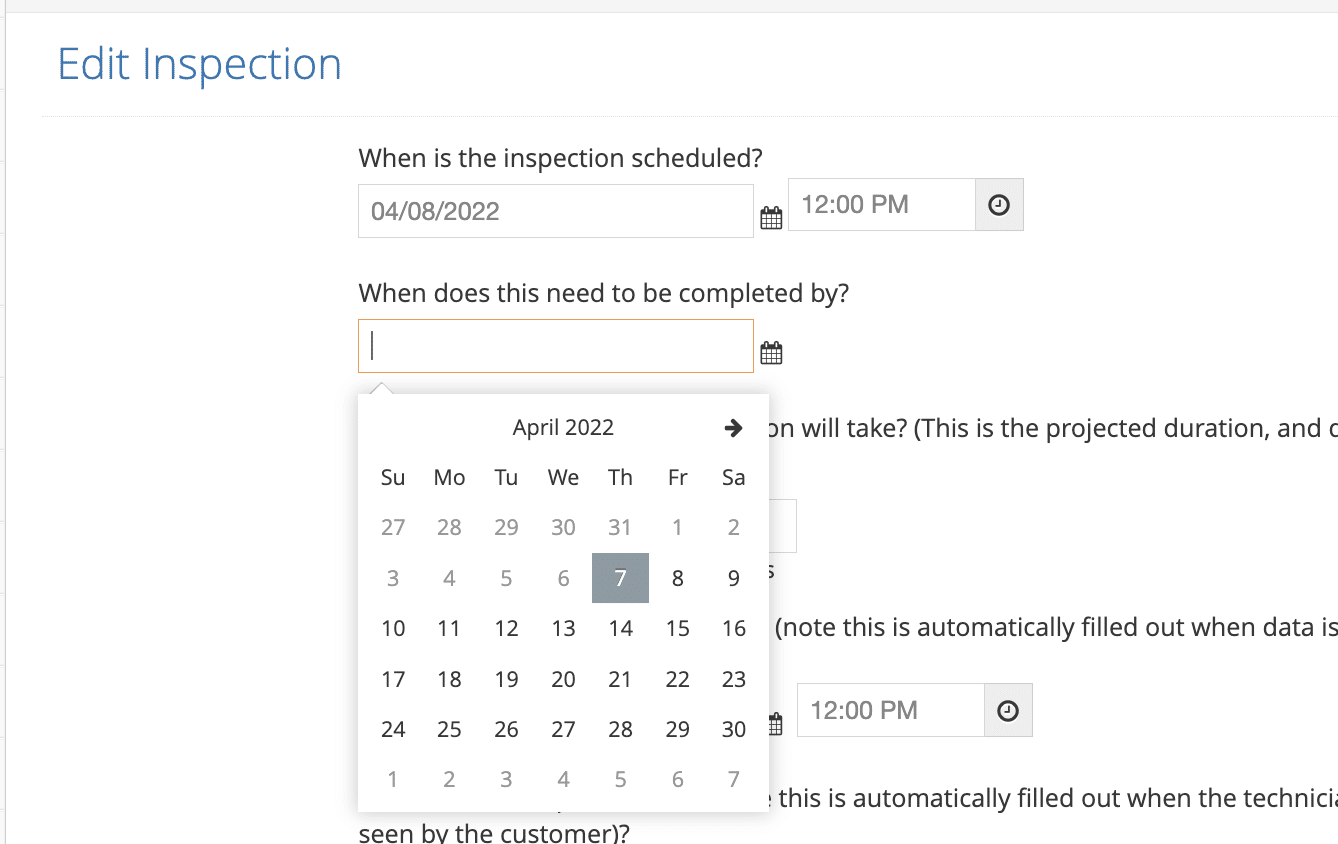Click the first 12:00 PM time input
This screenshot has width=1338, height=844.
880,204
